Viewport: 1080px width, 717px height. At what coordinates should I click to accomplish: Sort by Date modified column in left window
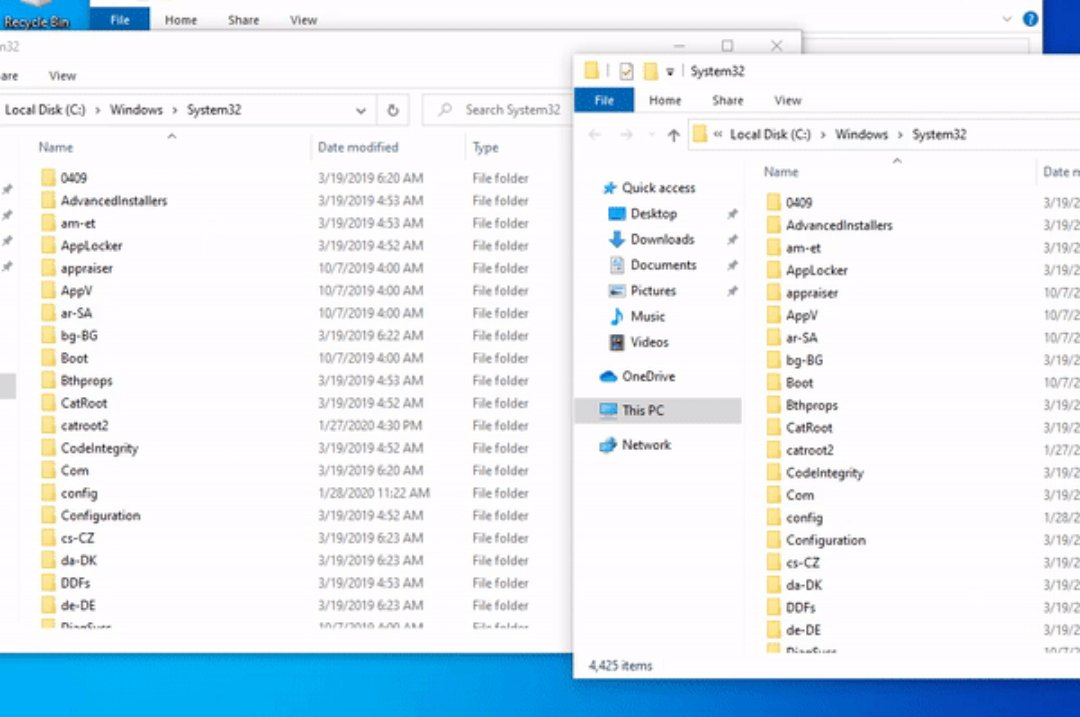358,147
